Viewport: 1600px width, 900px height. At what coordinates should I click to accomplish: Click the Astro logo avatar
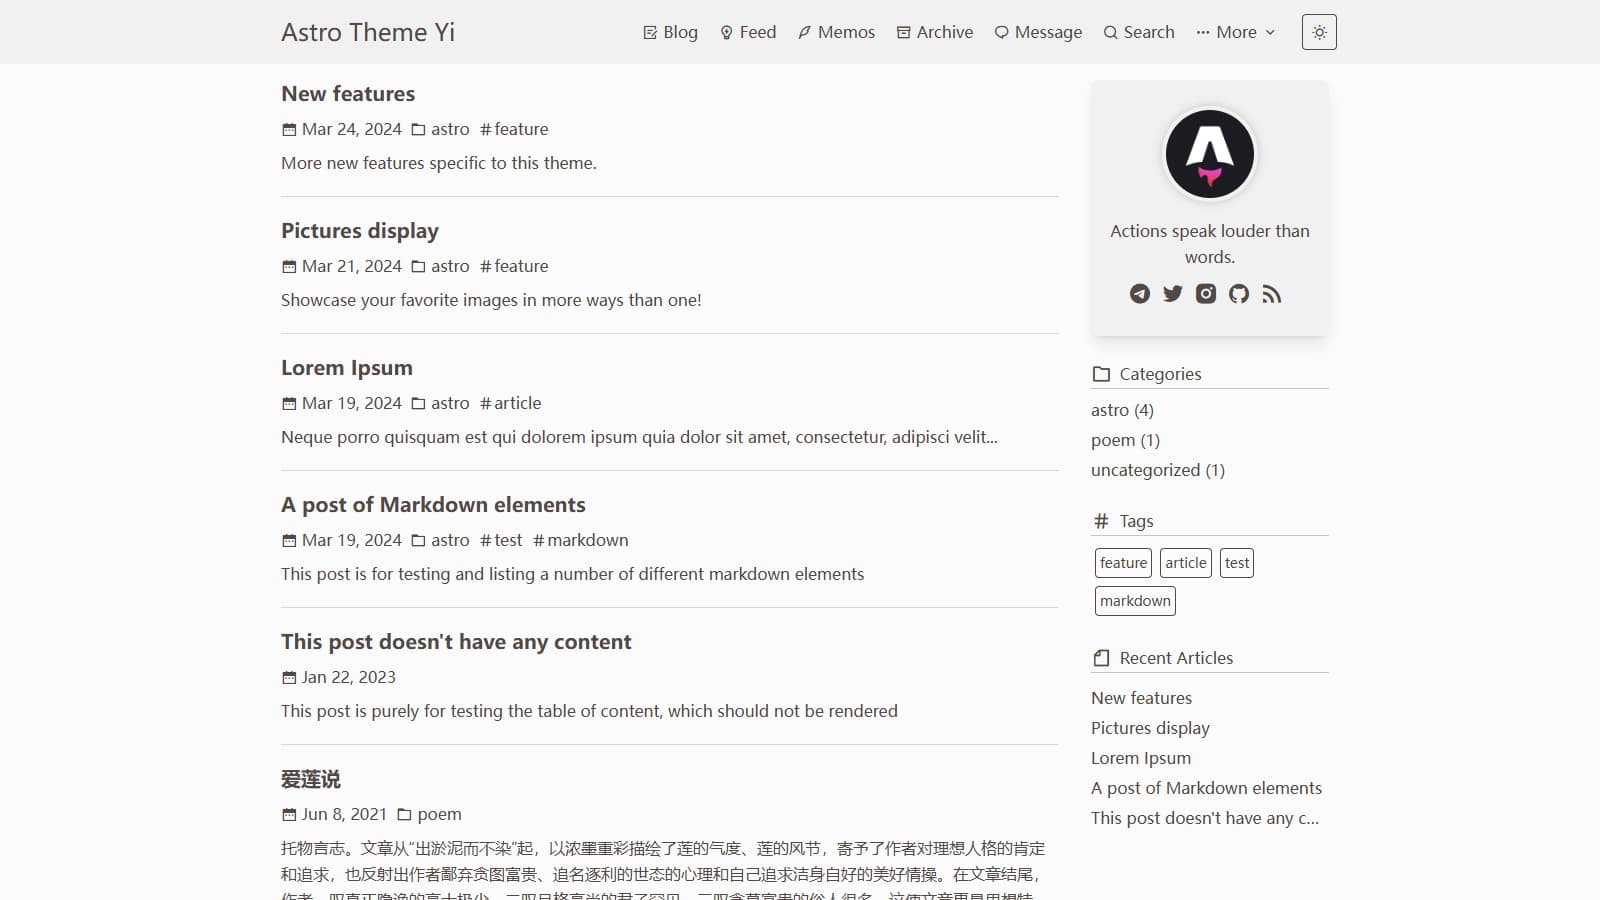click(1209, 154)
